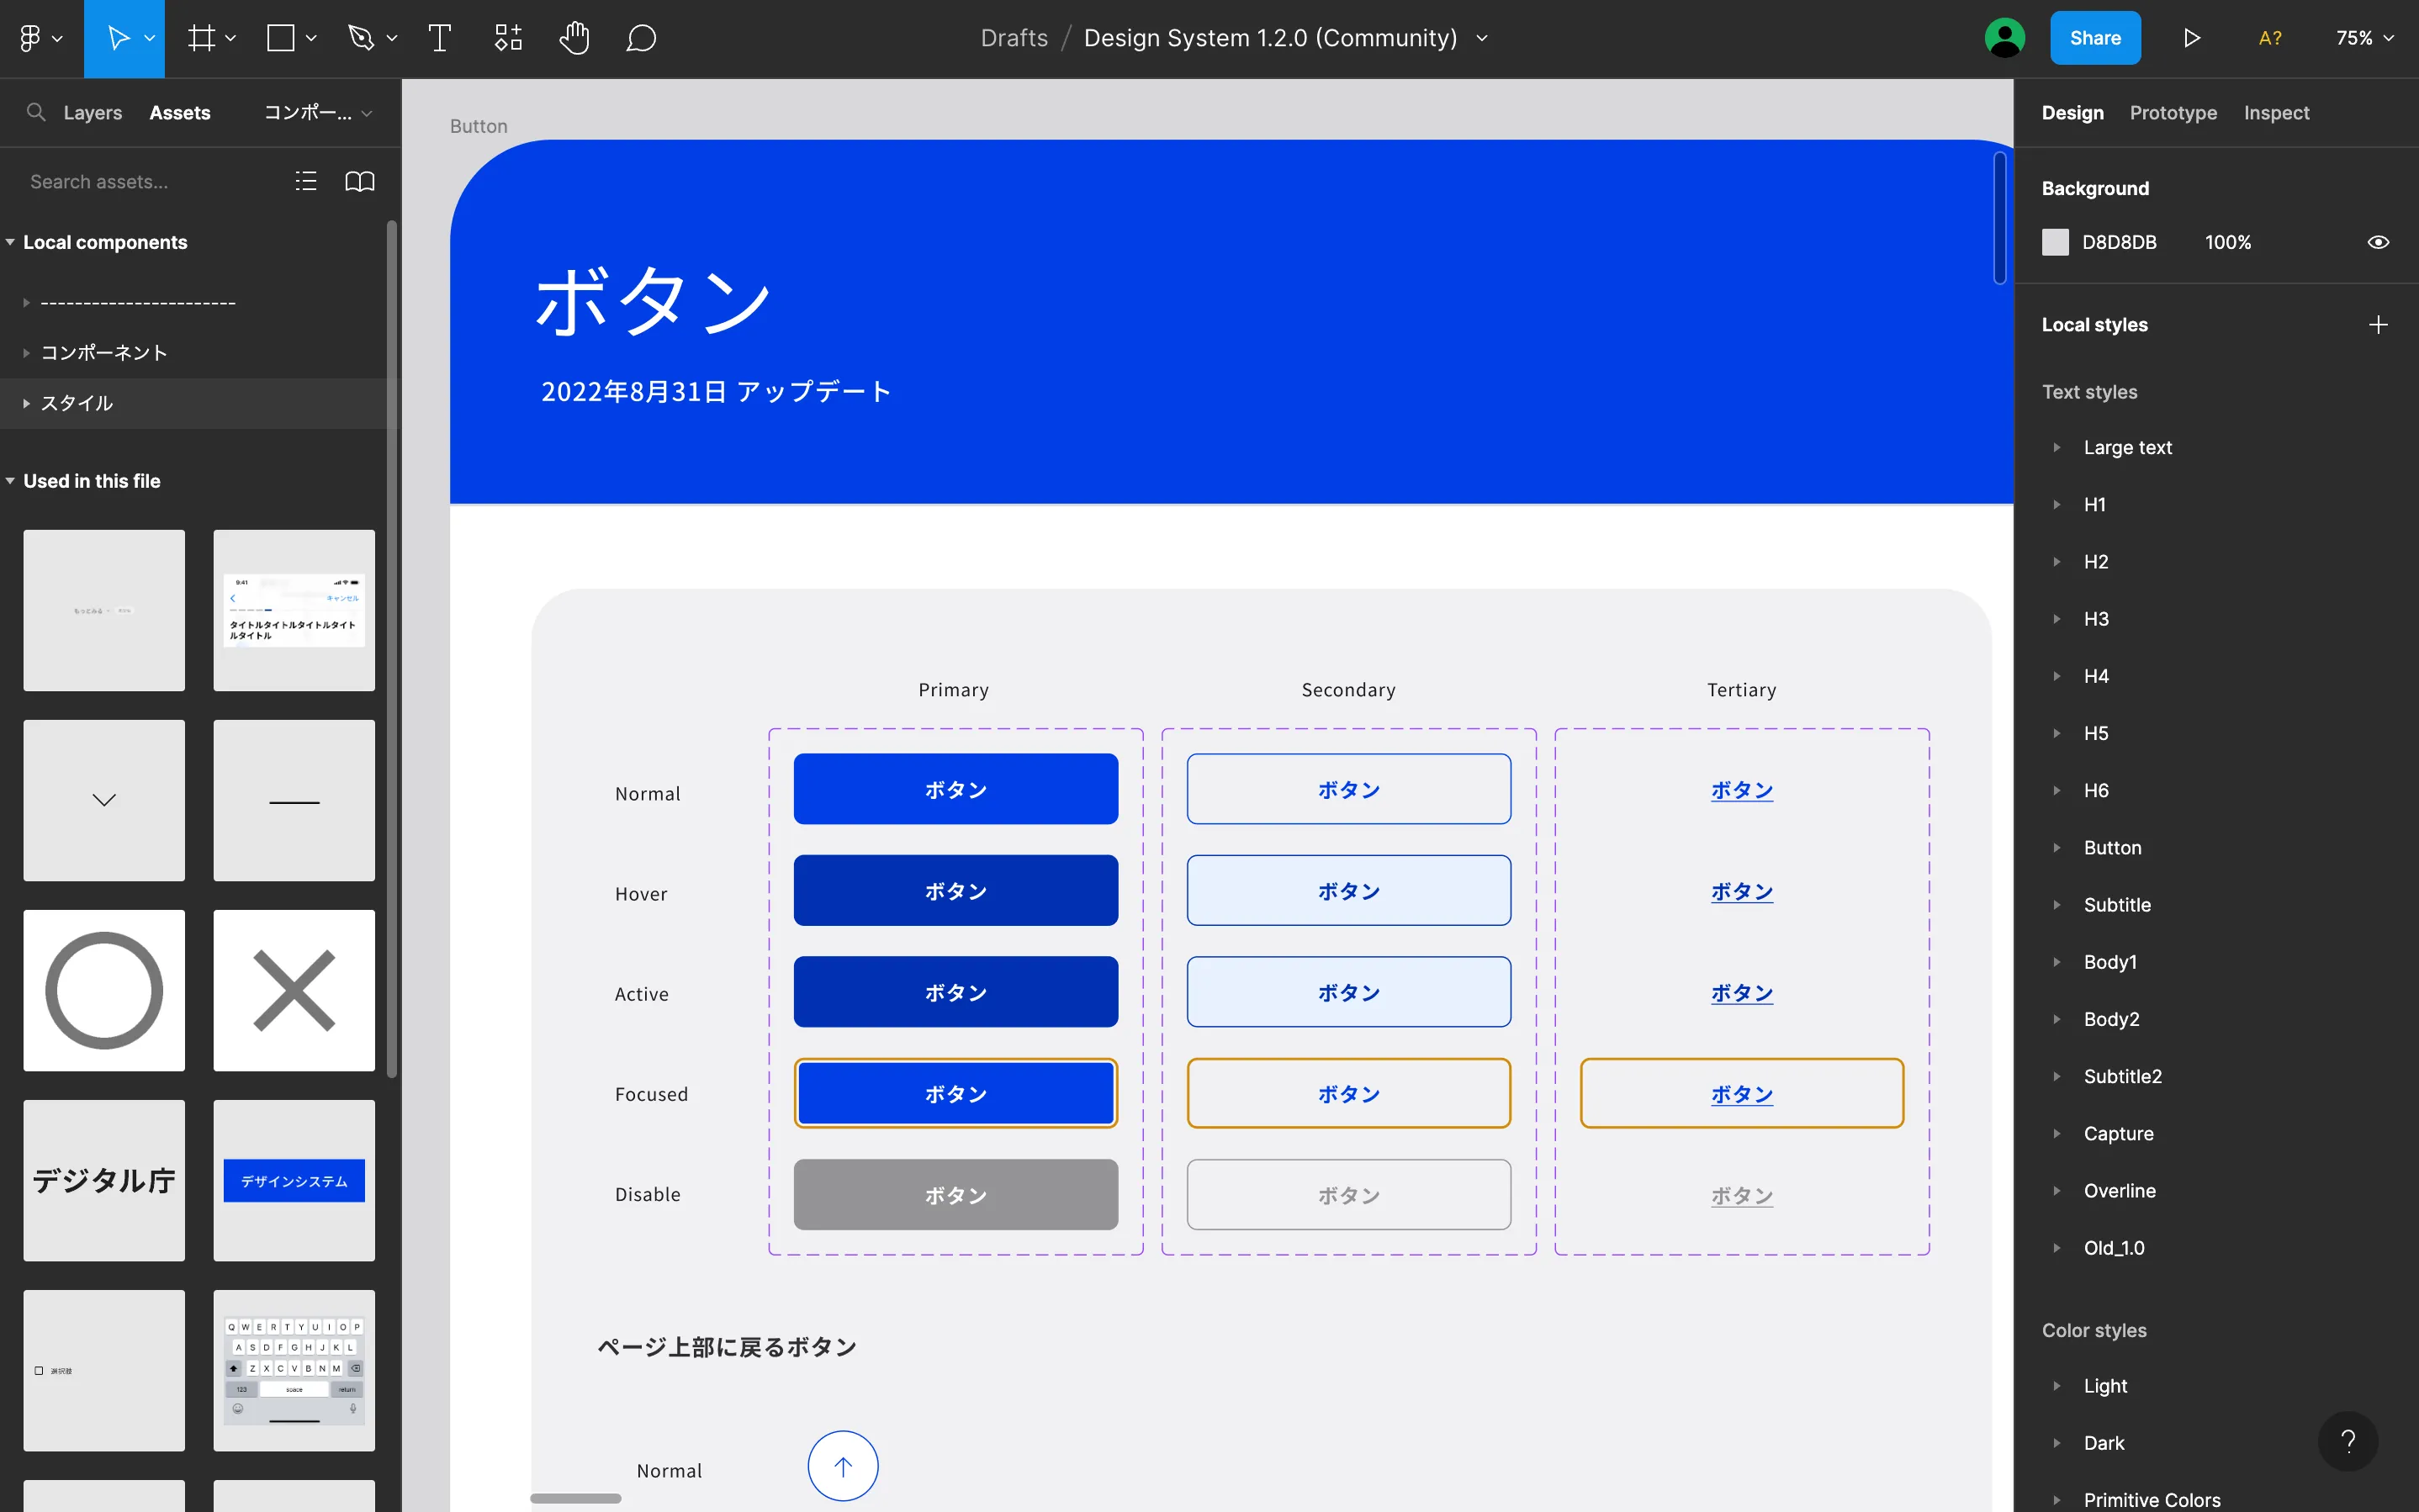Select the Hand tool

tap(574, 38)
